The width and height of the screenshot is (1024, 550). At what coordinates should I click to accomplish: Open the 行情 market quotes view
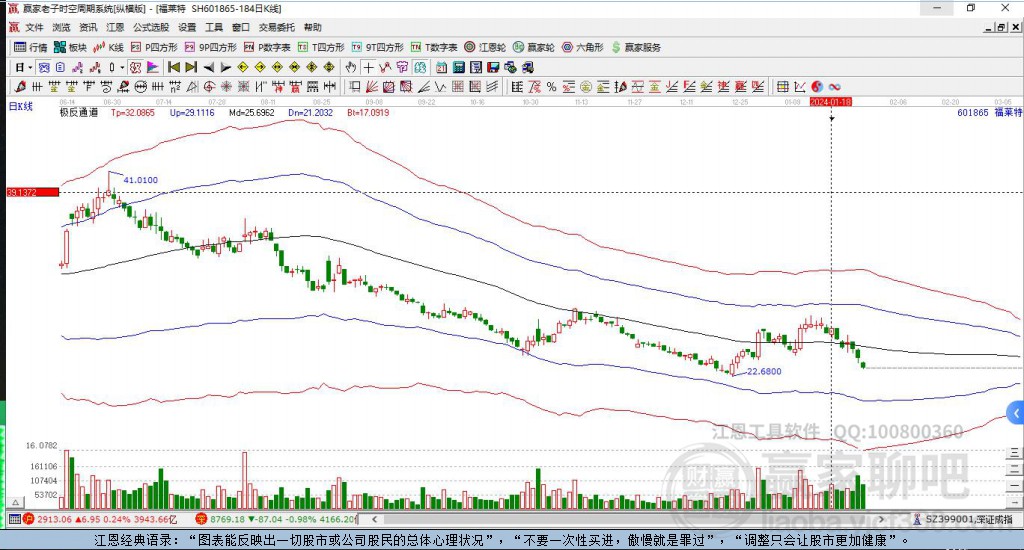30,47
